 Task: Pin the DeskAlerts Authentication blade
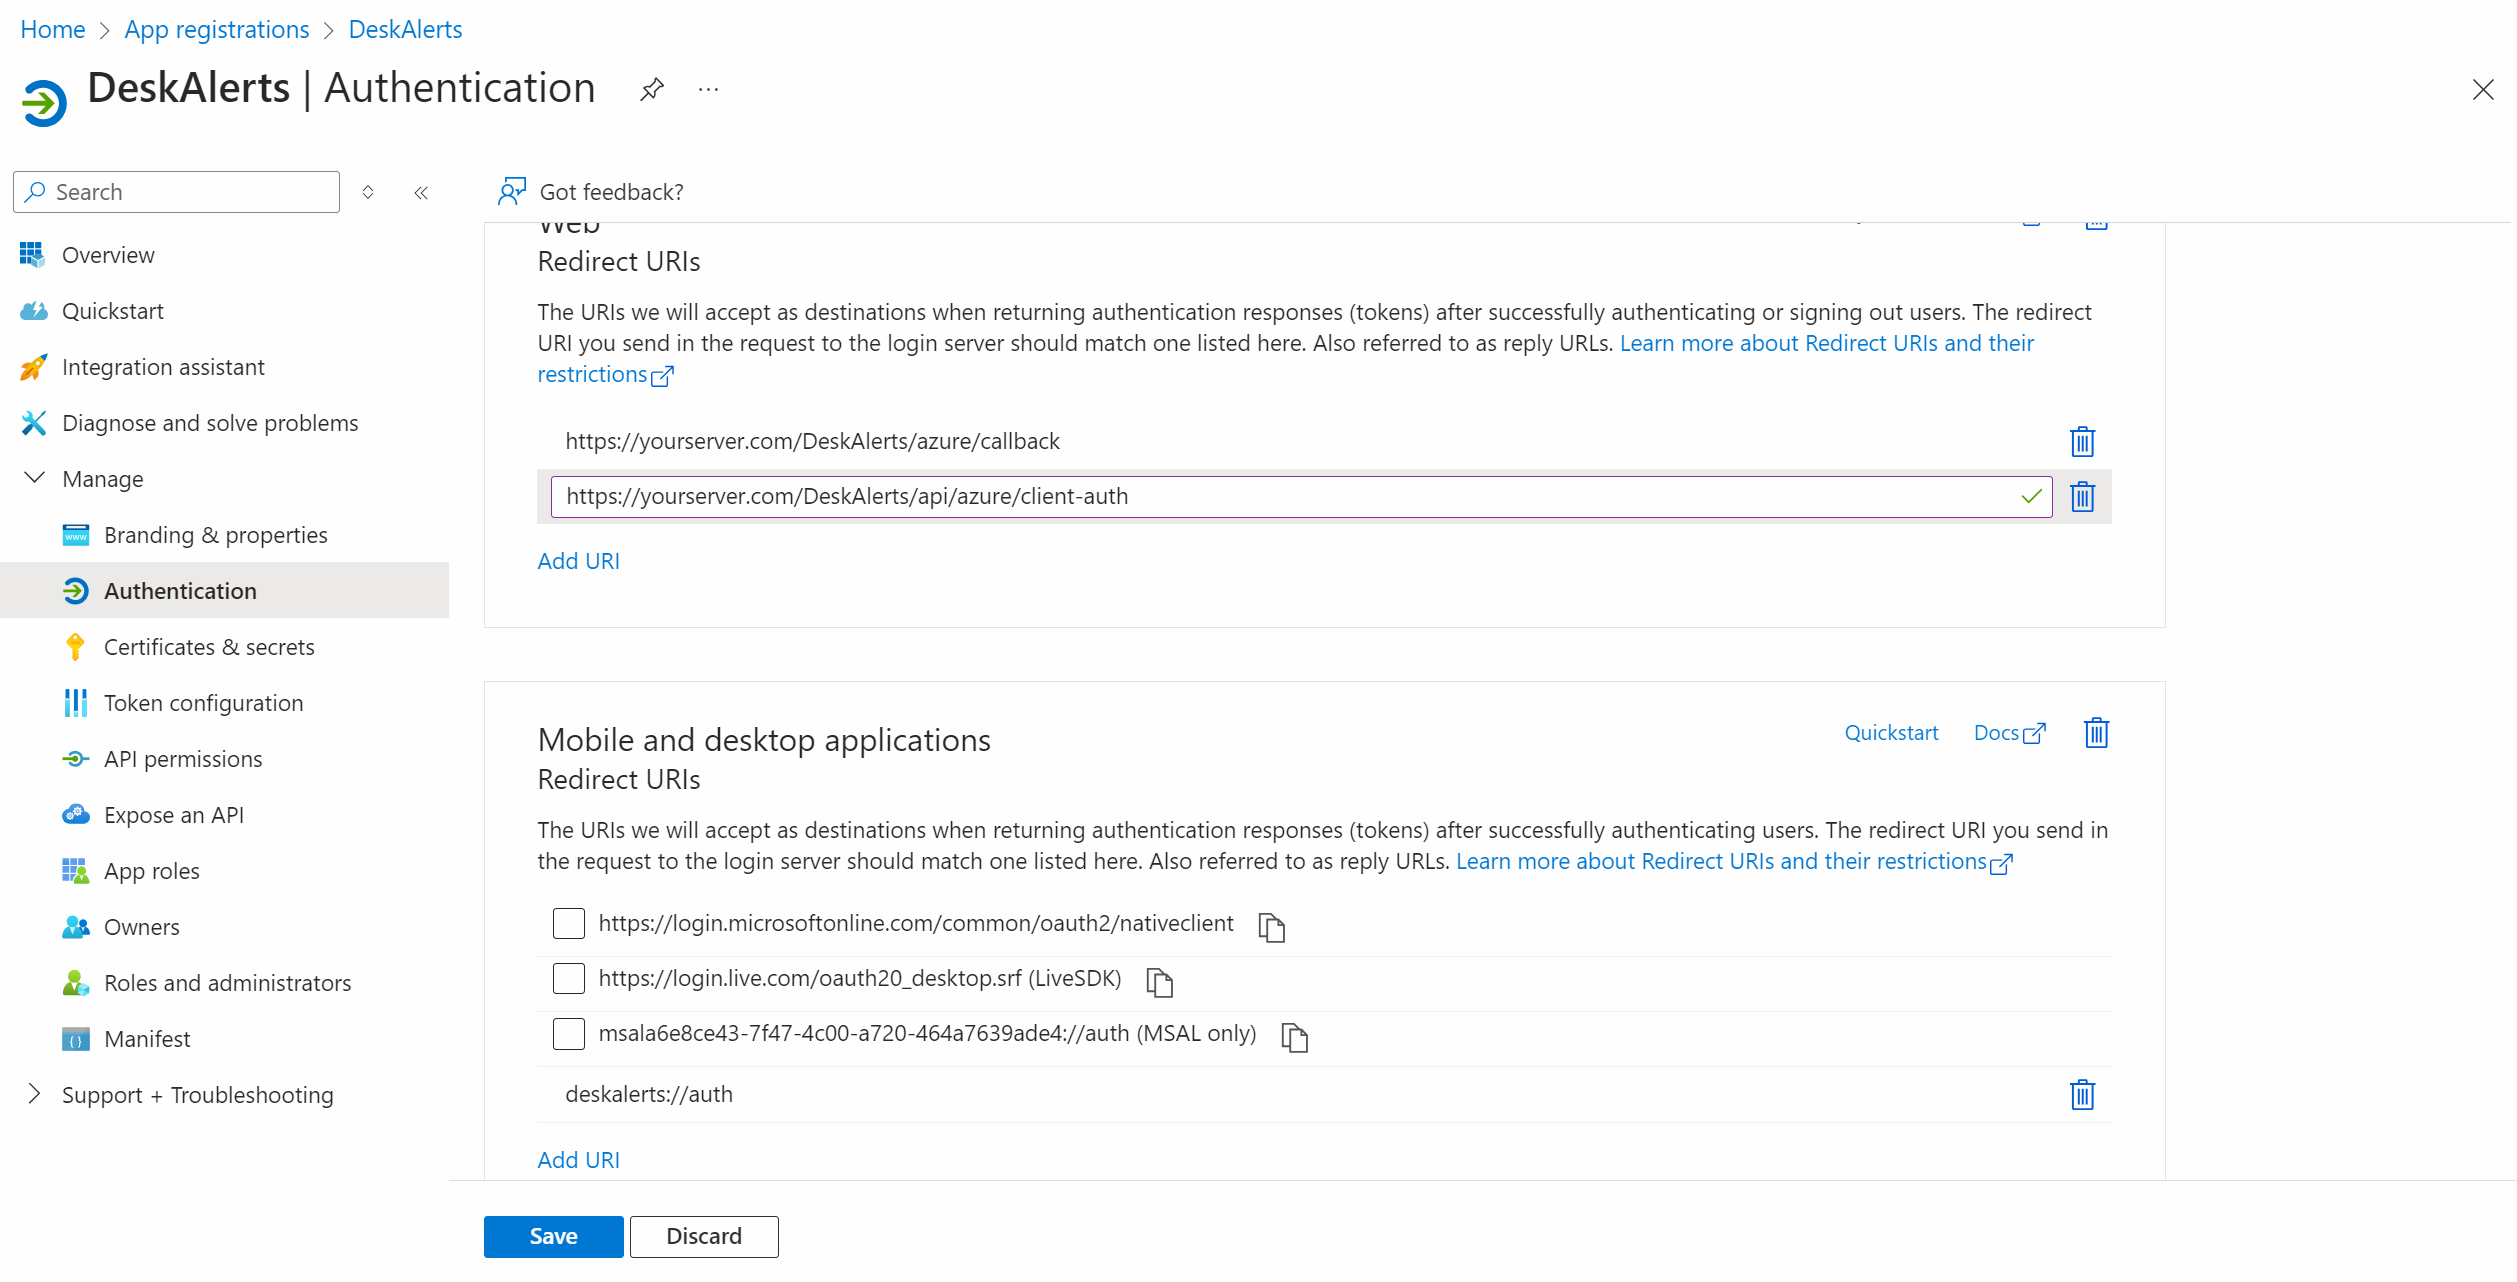[x=651, y=90]
